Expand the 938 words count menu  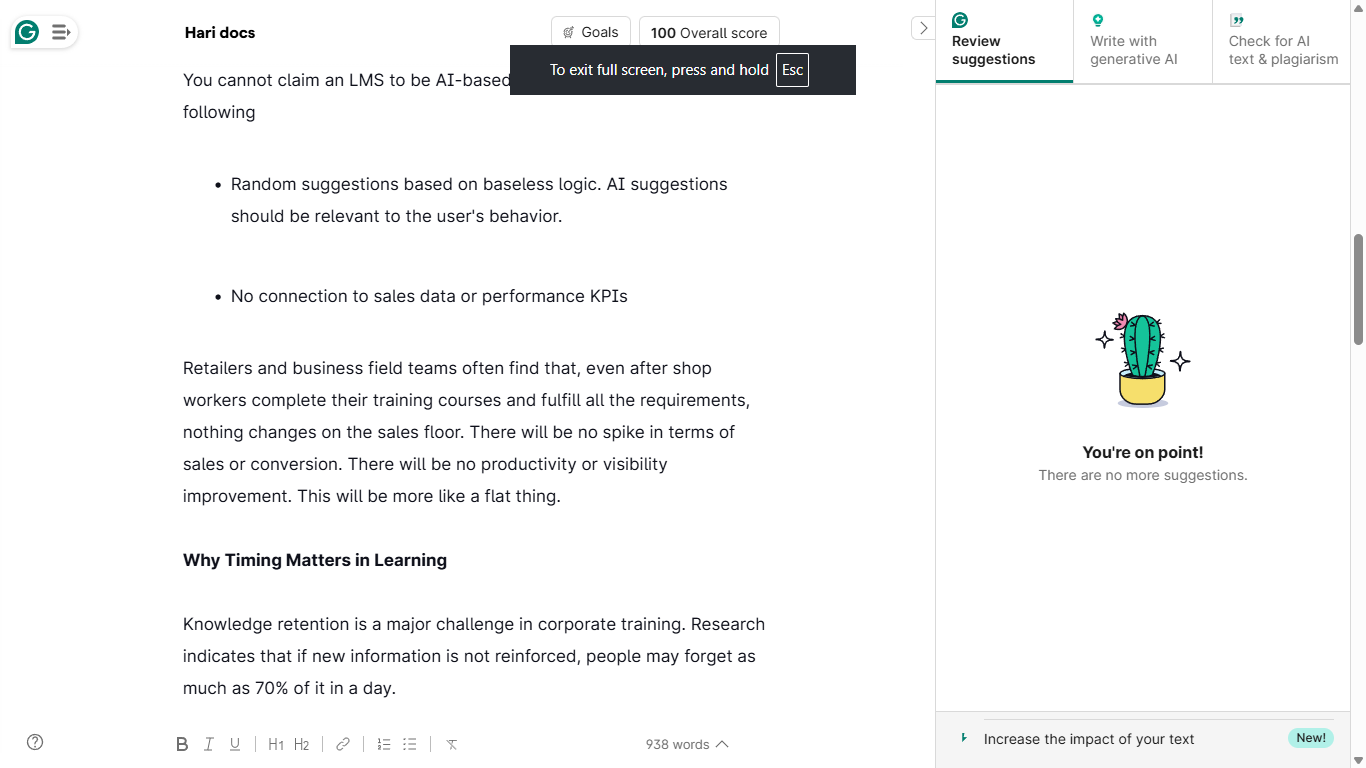pyautogui.click(x=687, y=744)
